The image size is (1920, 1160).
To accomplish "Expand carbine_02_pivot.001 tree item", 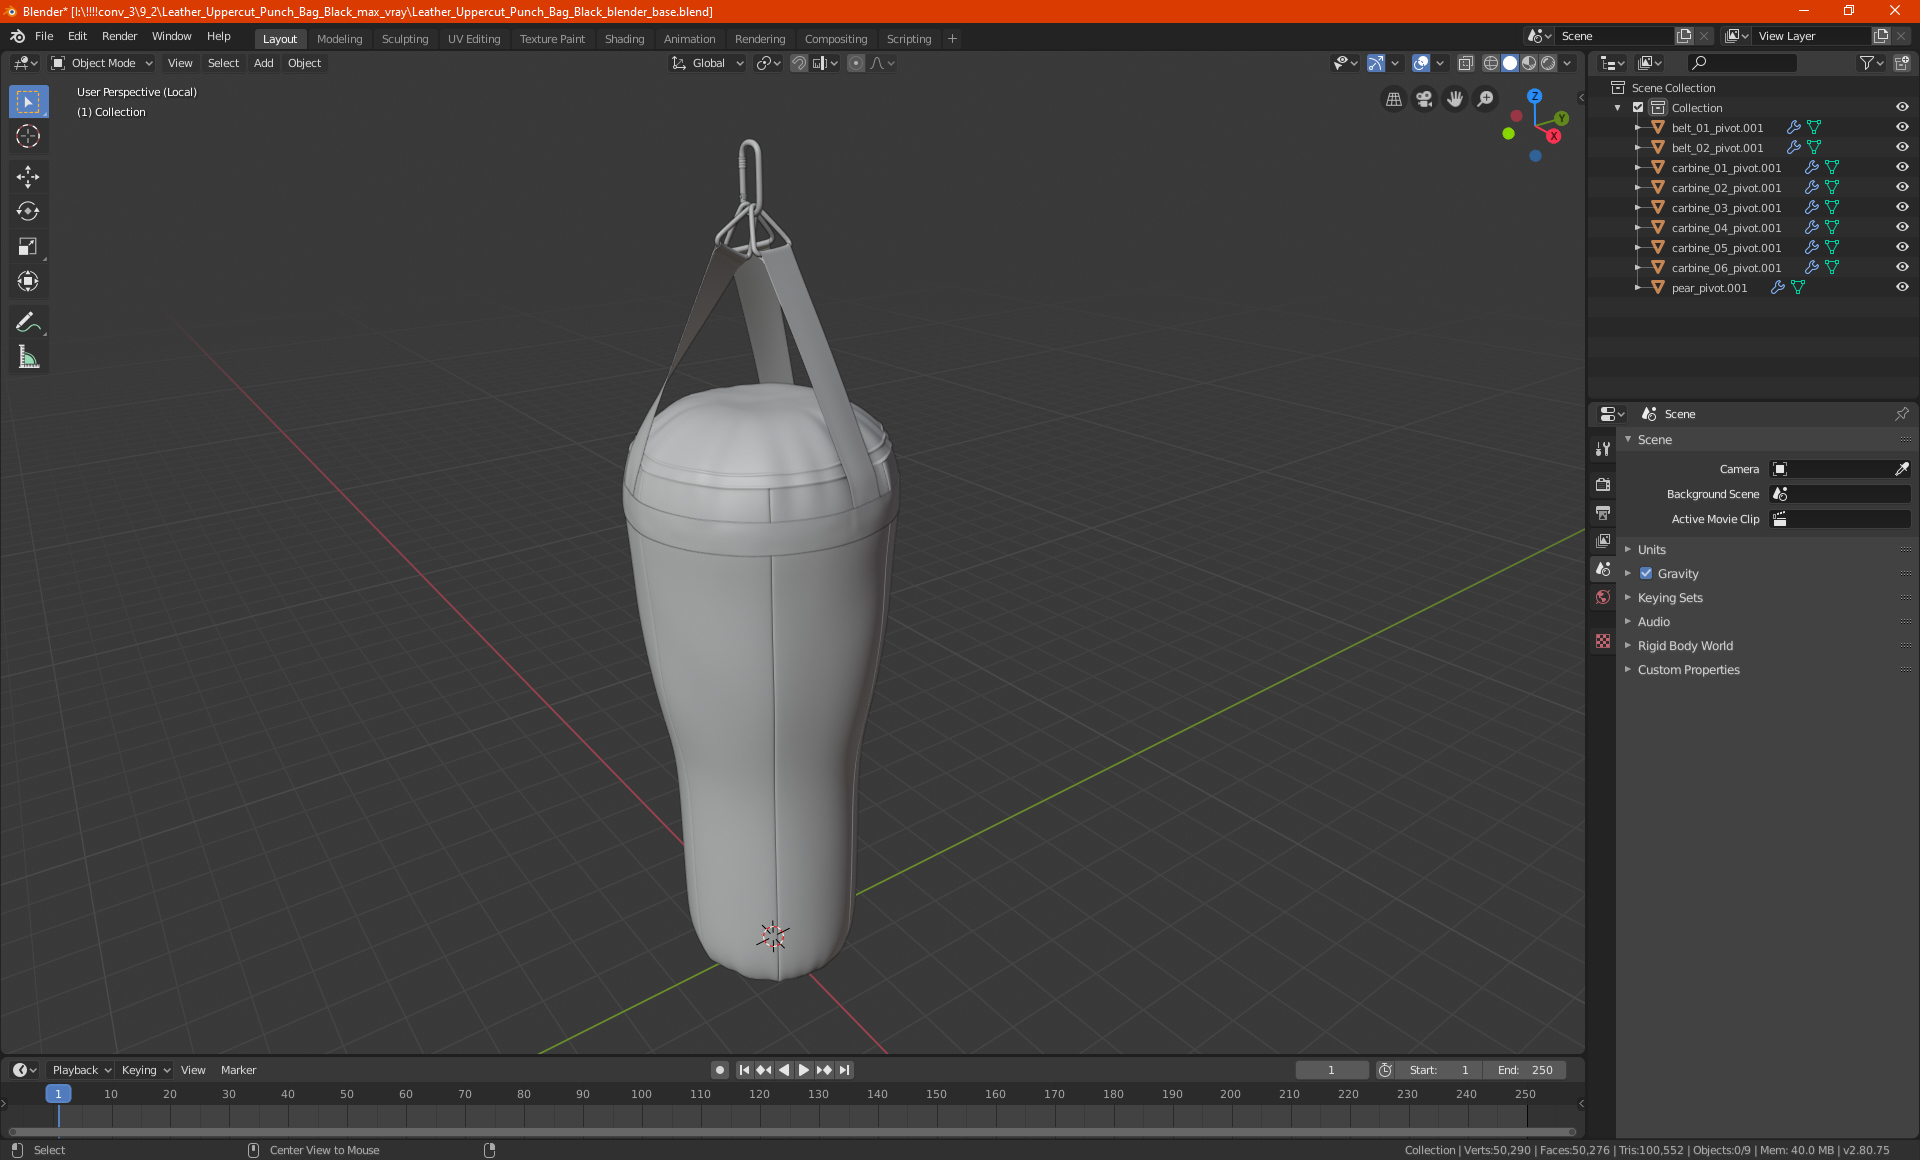I will point(1637,188).
